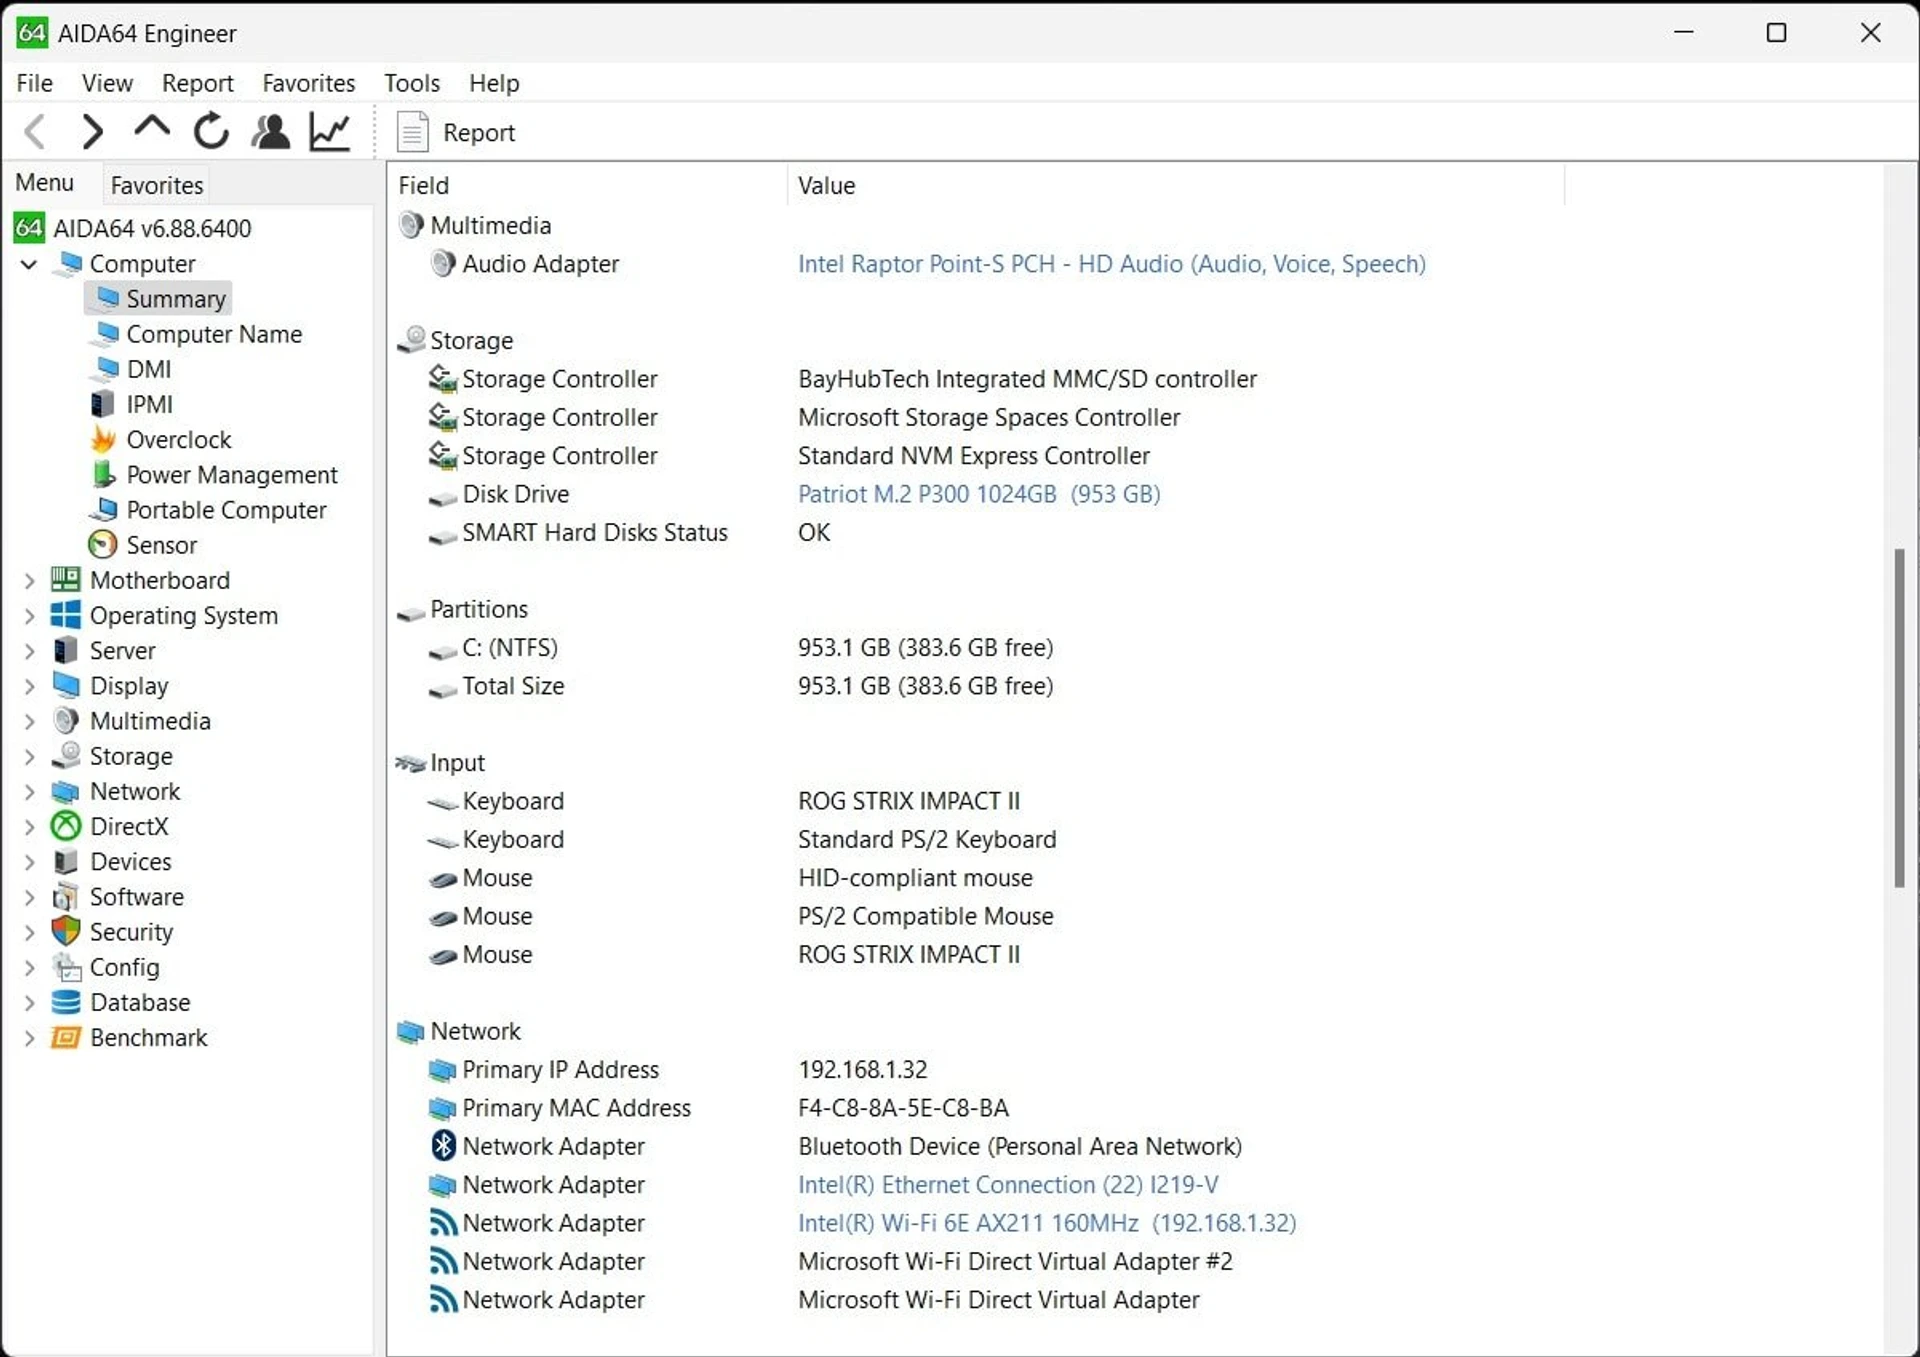
Task: Switch to the Favorites panel tab
Action: click(157, 185)
